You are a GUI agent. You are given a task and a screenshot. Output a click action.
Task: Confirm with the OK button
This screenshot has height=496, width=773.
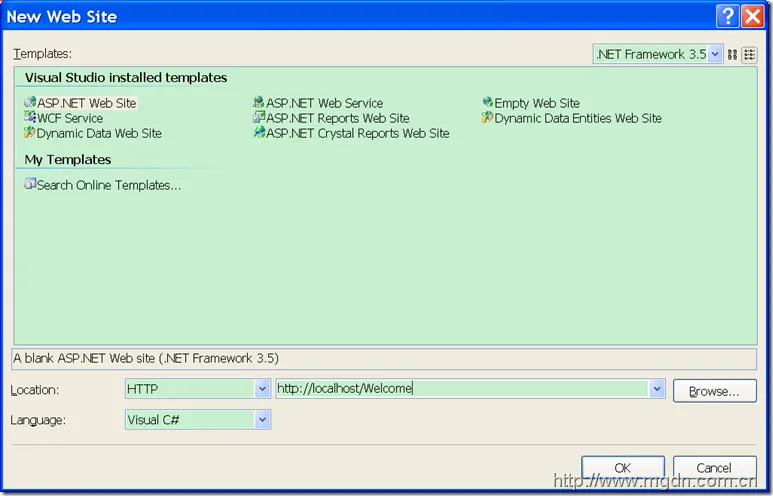(x=623, y=467)
